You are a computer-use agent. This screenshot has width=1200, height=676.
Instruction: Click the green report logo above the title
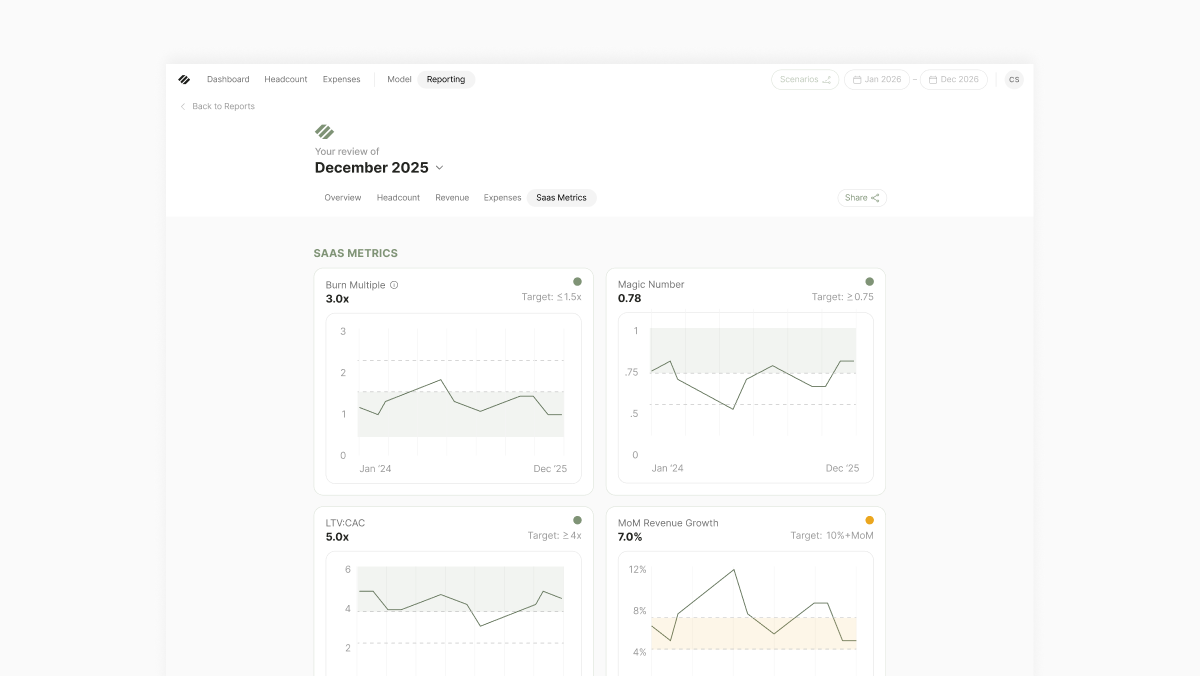[324, 131]
